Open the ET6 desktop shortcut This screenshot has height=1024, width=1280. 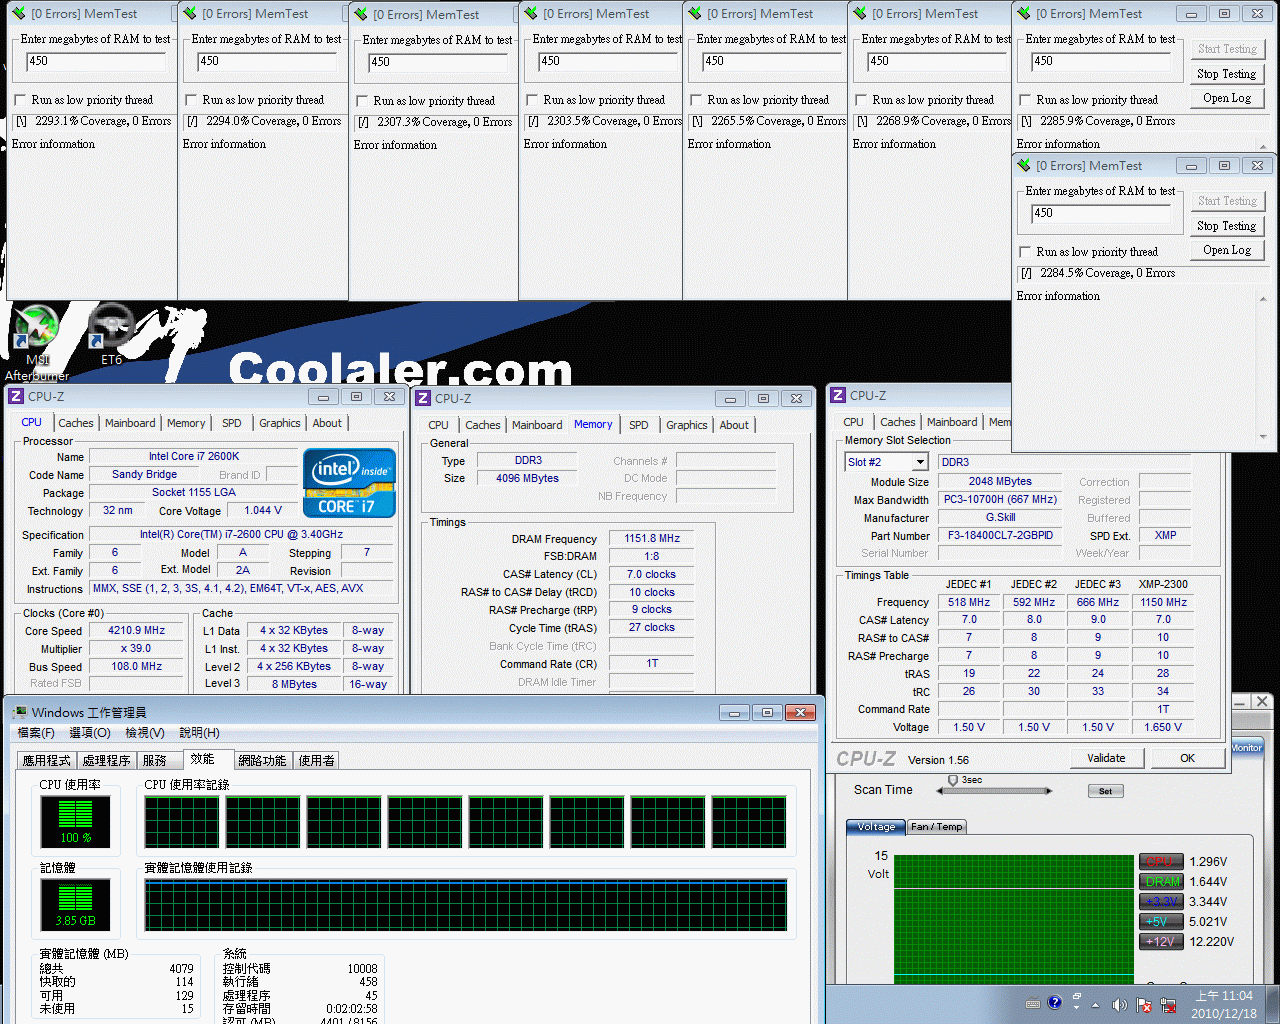(x=111, y=335)
